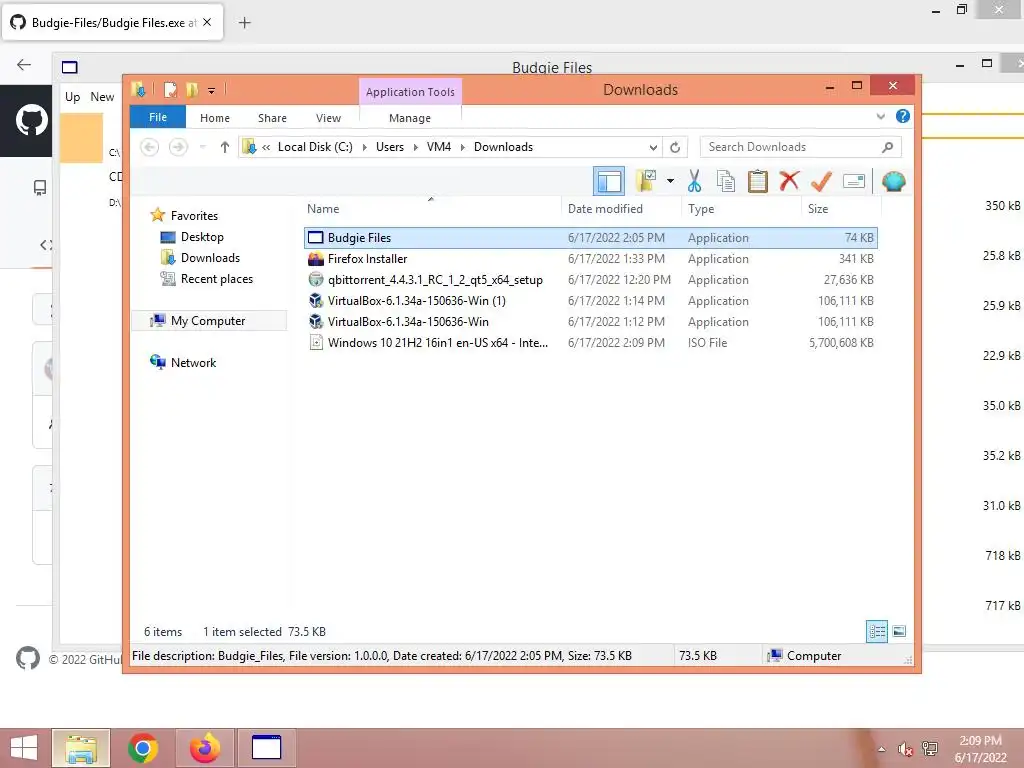Image resolution: width=1024 pixels, height=768 pixels.
Task: Open Google Chrome from the taskbar
Action: (142, 748)
